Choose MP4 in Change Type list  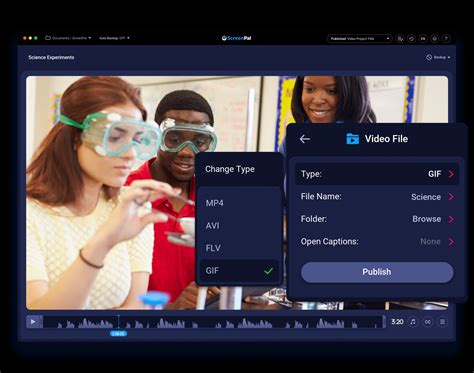click(x=239, y=203)
